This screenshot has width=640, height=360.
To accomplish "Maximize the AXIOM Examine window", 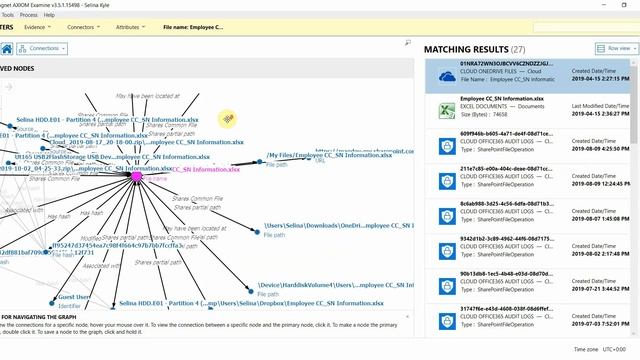I will coord(624,5).
